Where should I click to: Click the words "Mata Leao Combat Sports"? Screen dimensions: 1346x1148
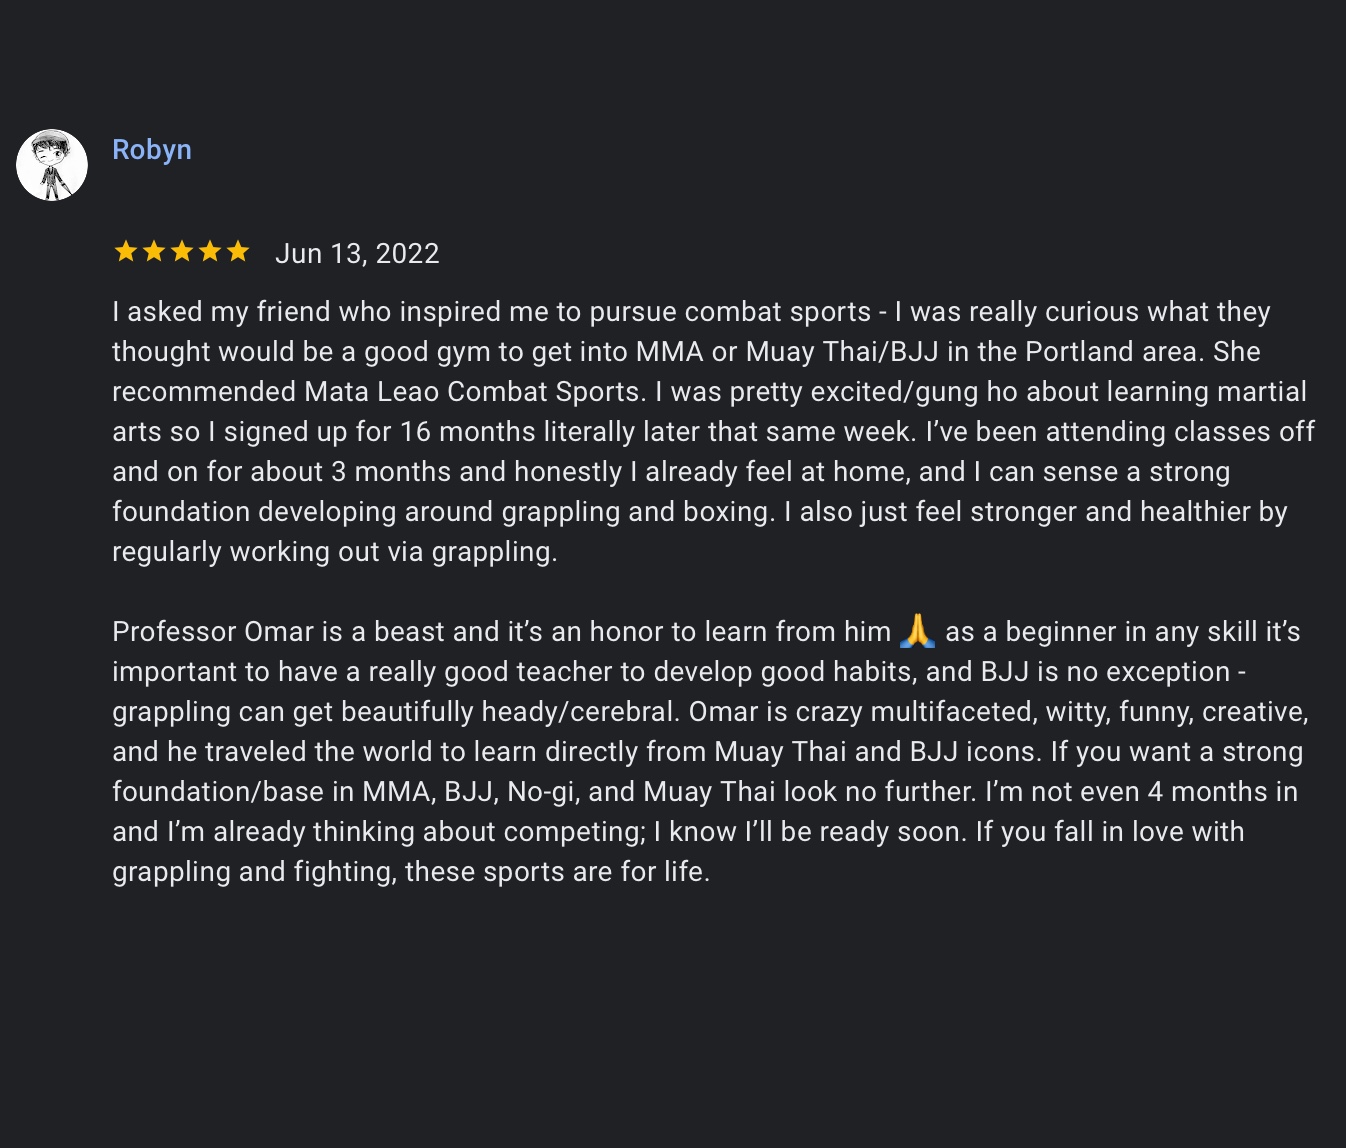[472, 392]
